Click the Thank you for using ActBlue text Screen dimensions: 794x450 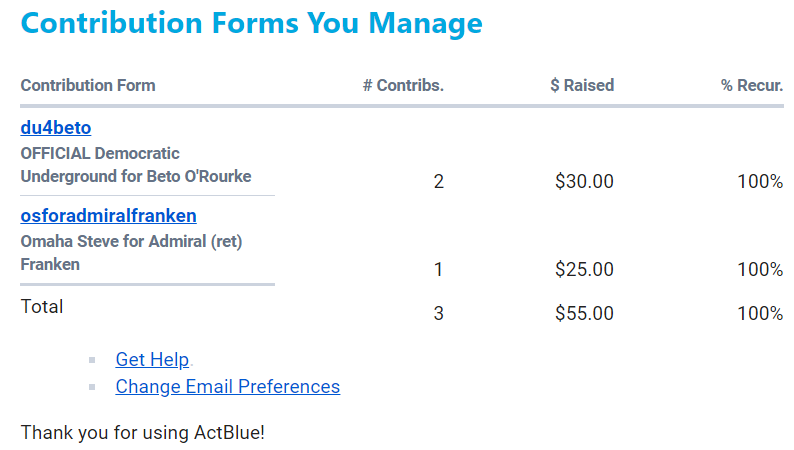coord(142,434)
